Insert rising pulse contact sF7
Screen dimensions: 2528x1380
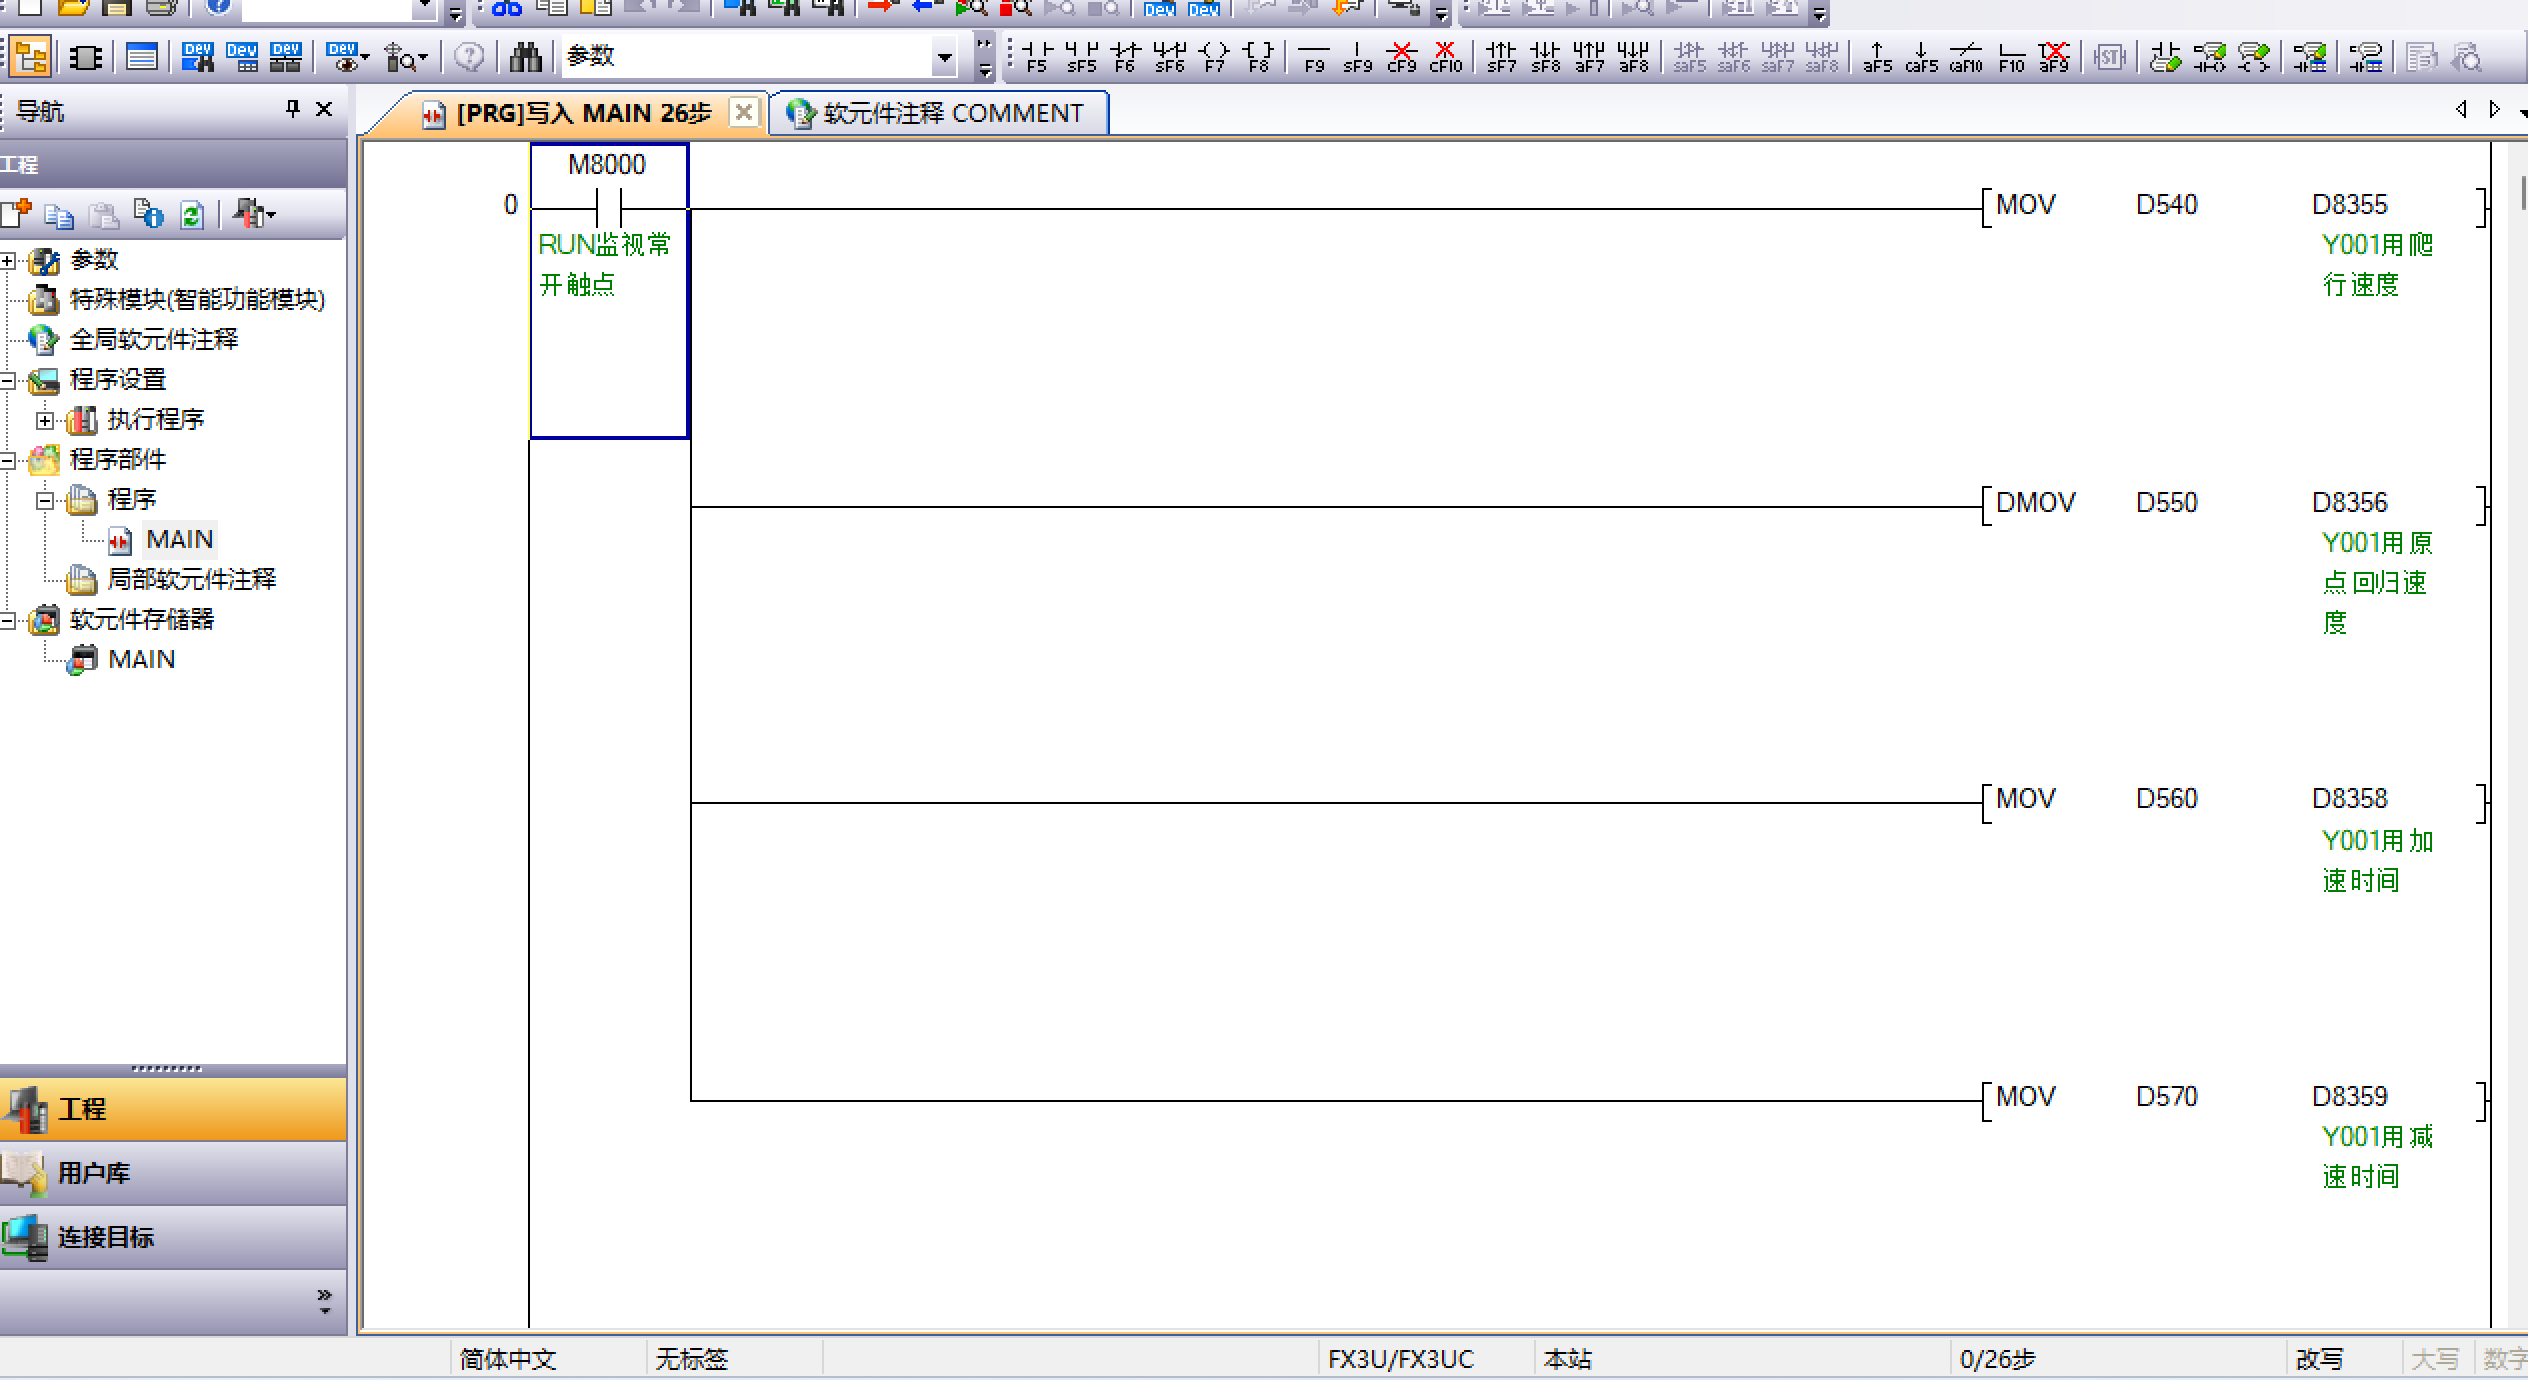pos(1500,56)
